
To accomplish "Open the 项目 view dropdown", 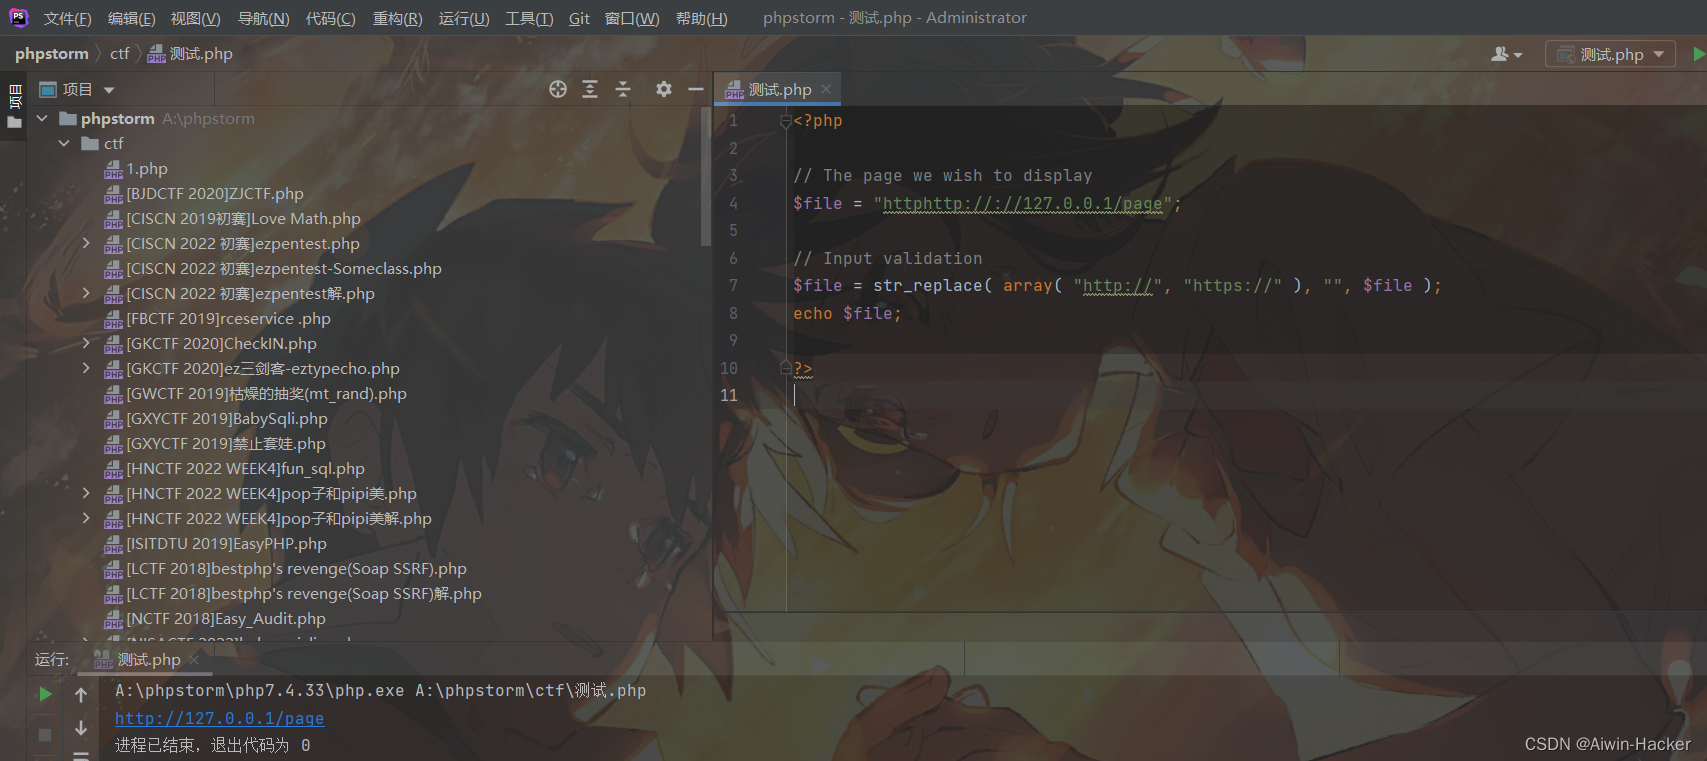I will [77, 89].
